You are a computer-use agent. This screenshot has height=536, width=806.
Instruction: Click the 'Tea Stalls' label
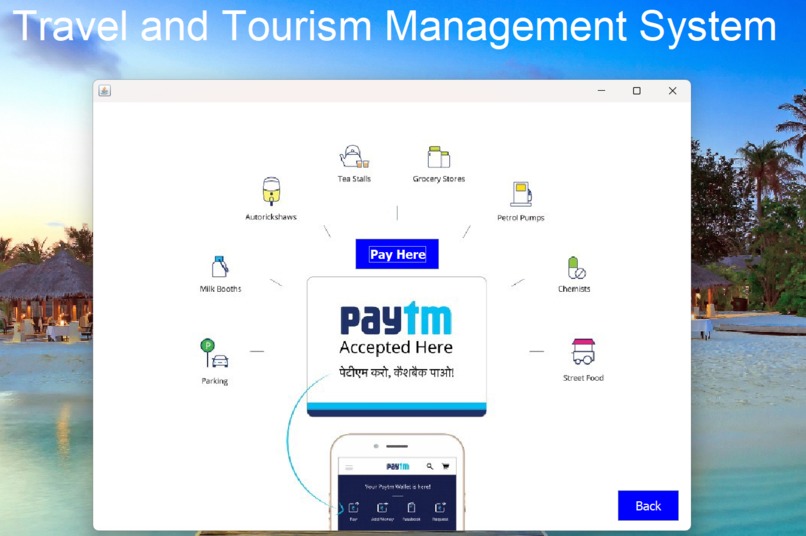[354, 179]
